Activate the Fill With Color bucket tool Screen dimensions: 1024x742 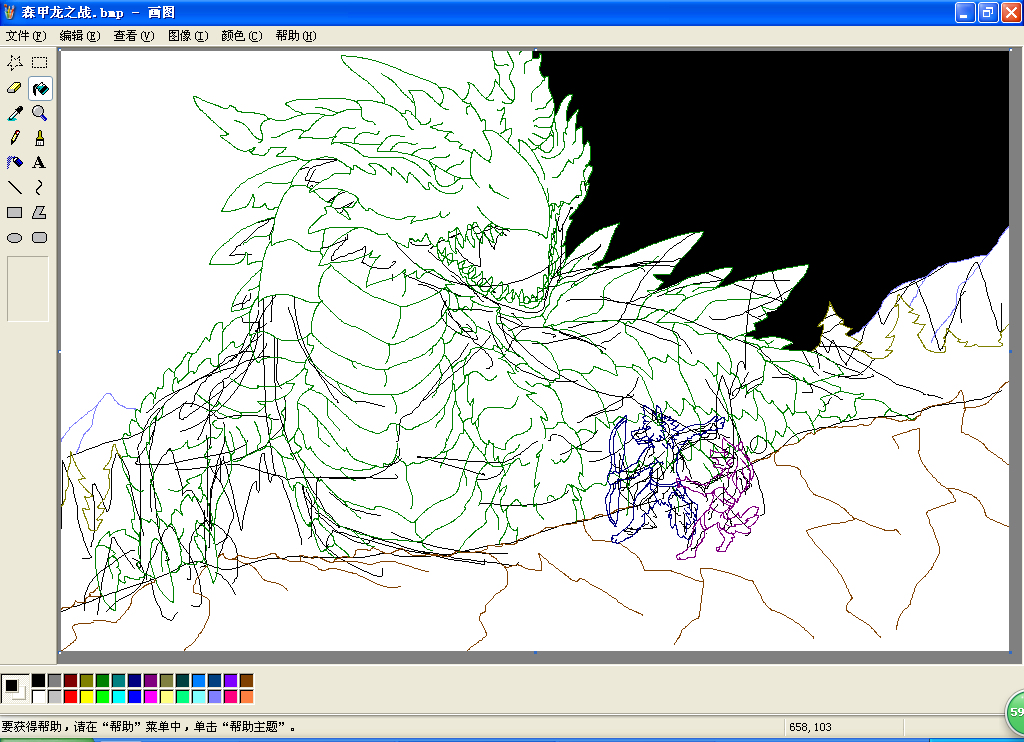(40, 88)
